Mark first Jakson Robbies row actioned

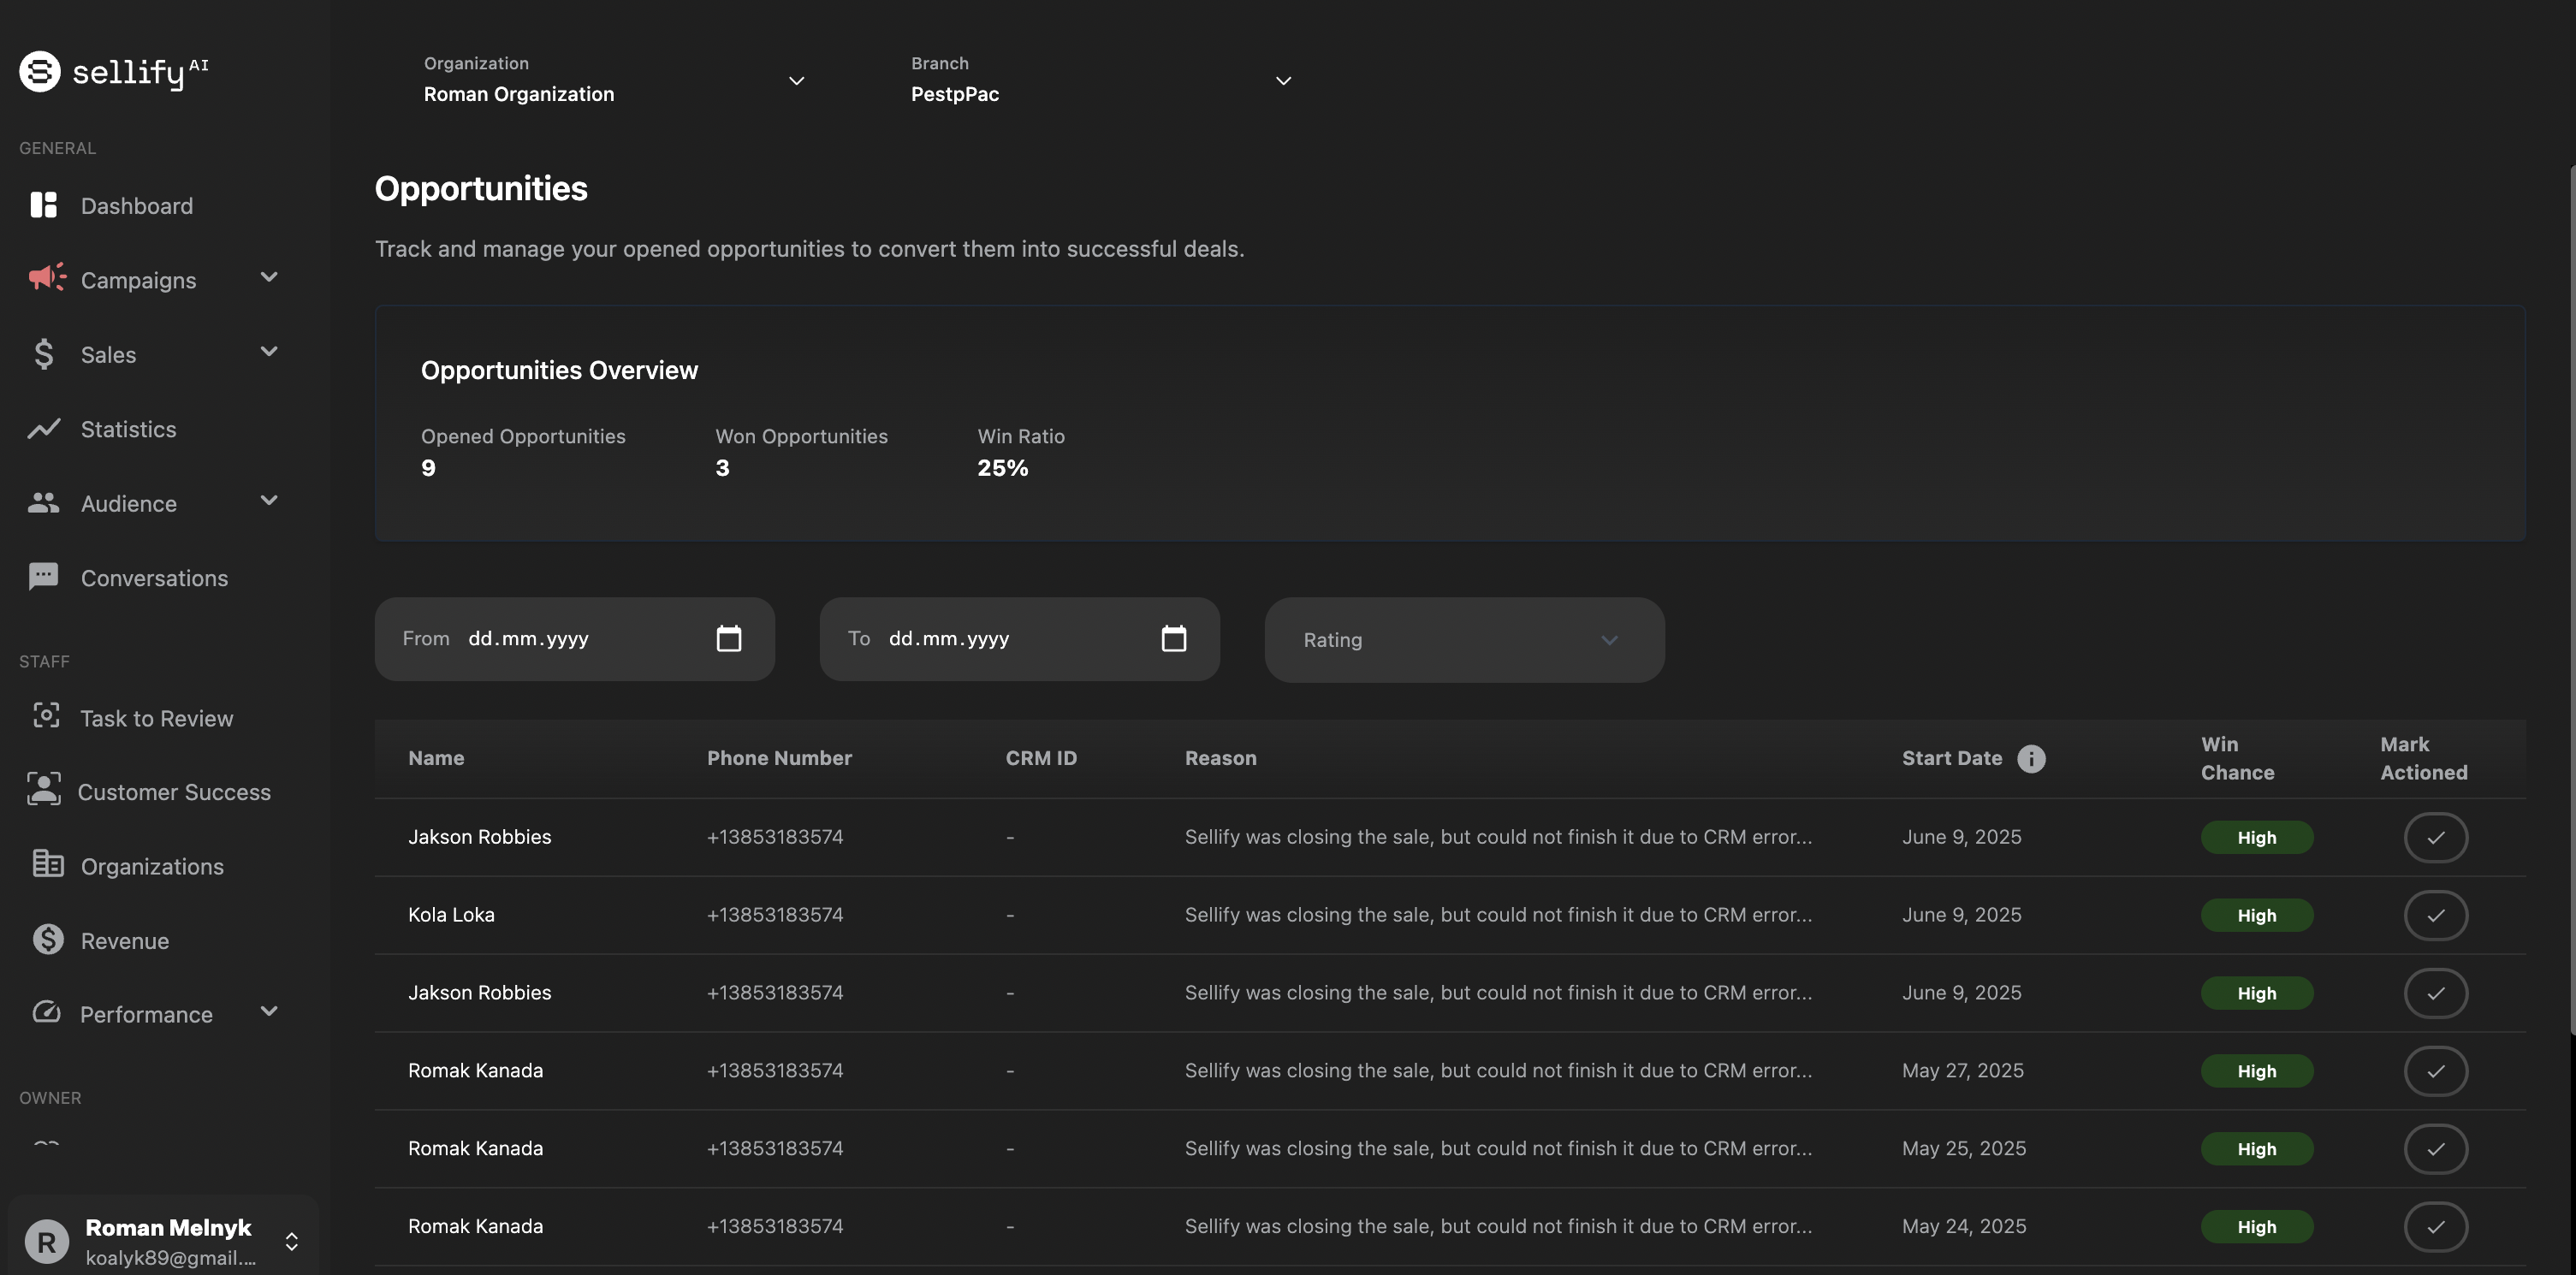tap(2435, 837)
